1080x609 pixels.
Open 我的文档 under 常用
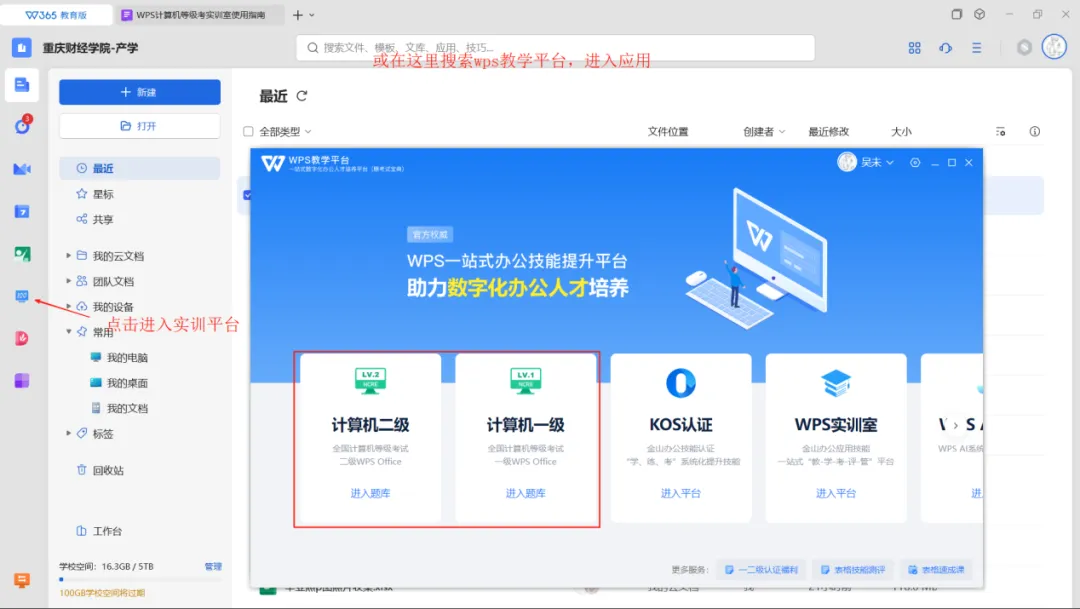coord(119,409)
